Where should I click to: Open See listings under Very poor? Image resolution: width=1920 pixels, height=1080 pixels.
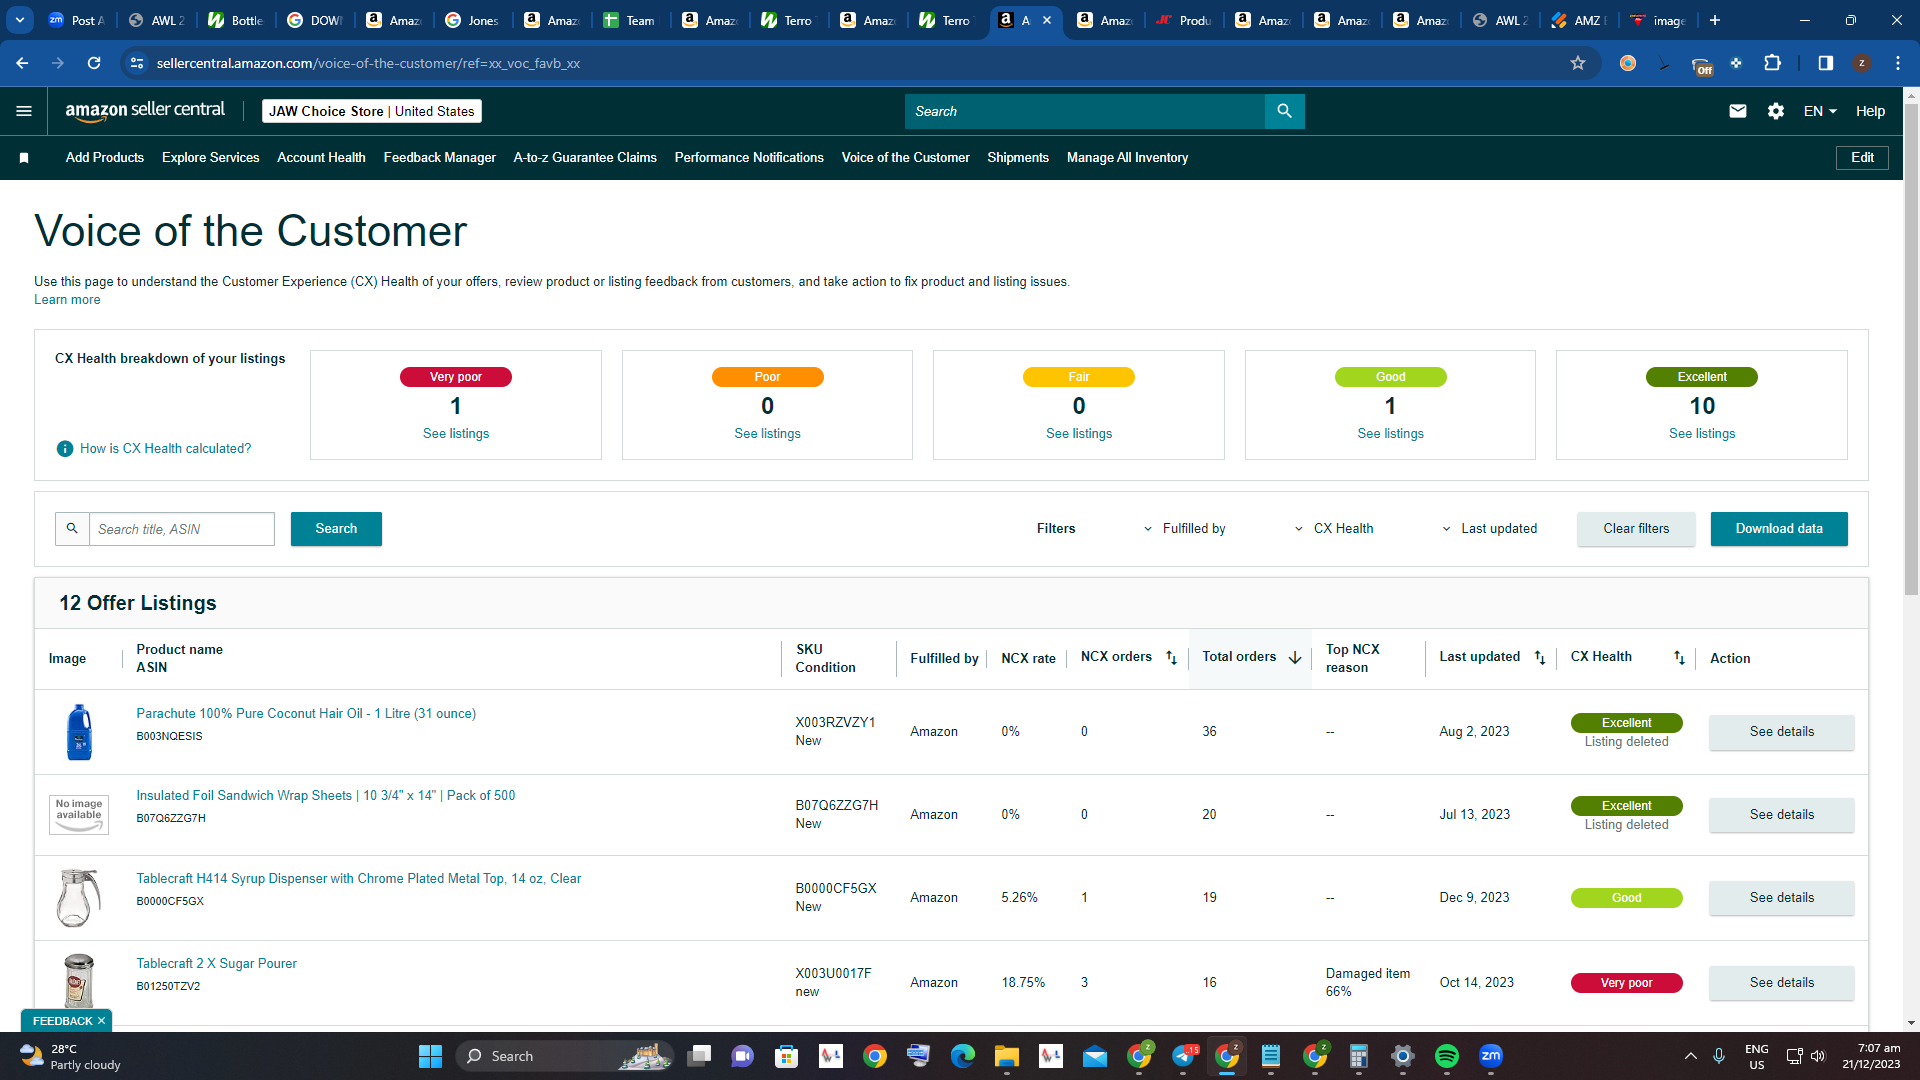456,434
